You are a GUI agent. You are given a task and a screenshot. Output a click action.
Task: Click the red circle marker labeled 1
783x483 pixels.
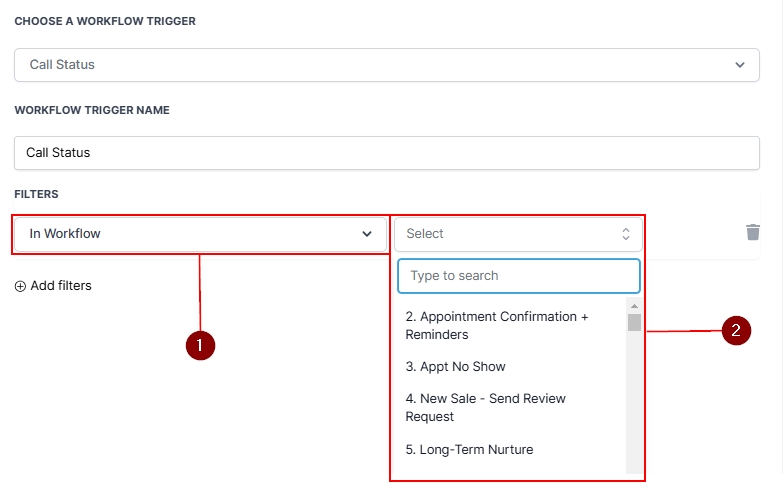coord(201,345)
